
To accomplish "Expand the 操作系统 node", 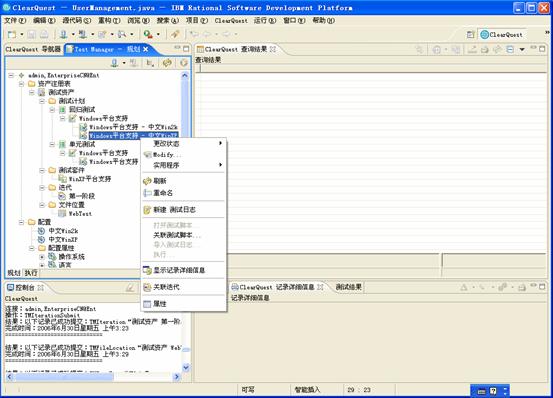I will click(x=42, y=257).
